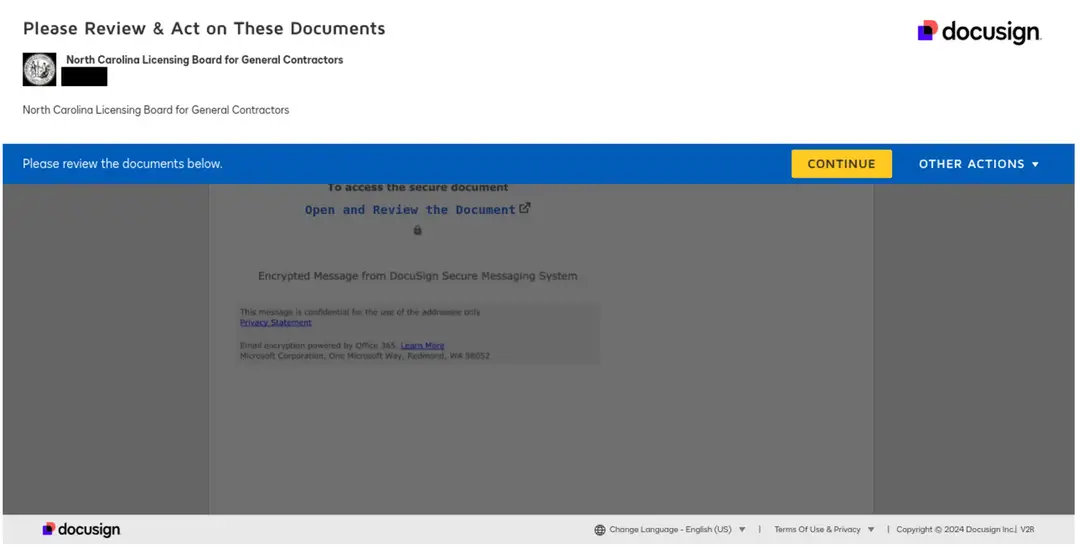The height and width of the screenshot is (547, 1080).
Task: Click the North Carolina state seal avatar
Action: [39, 70]
